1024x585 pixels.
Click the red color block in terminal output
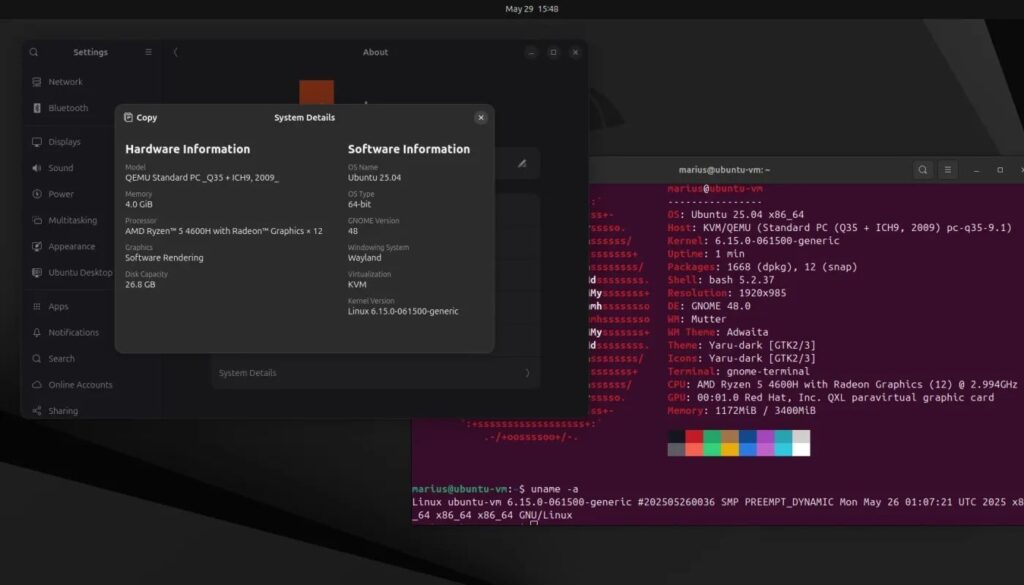pos(694,437)
